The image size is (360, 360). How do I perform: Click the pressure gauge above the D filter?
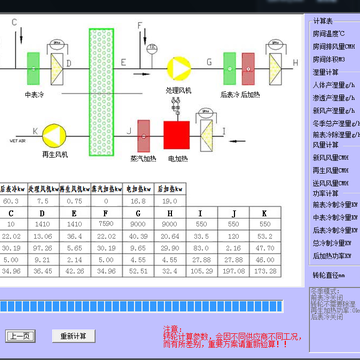coord(57,44)
